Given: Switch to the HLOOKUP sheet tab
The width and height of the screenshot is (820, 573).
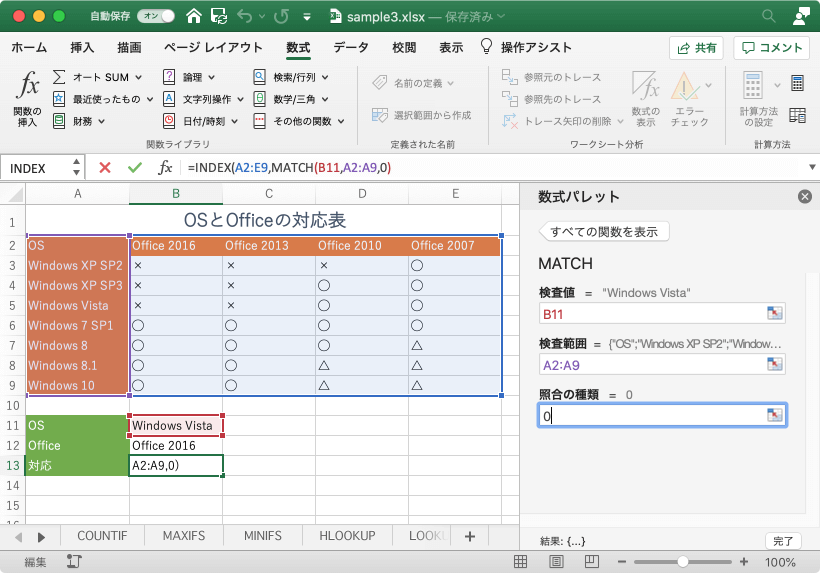Looking at the screenshot, I should tap(347, 536).
